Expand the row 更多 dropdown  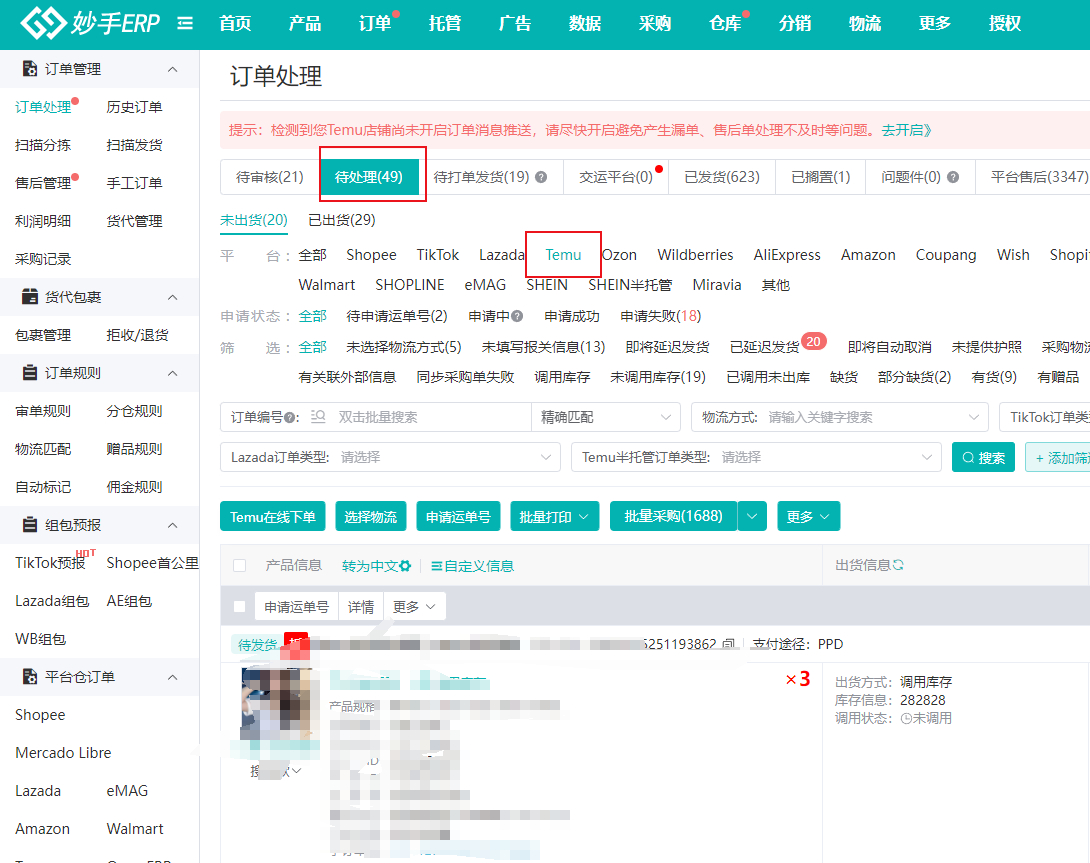coord(414,606)
